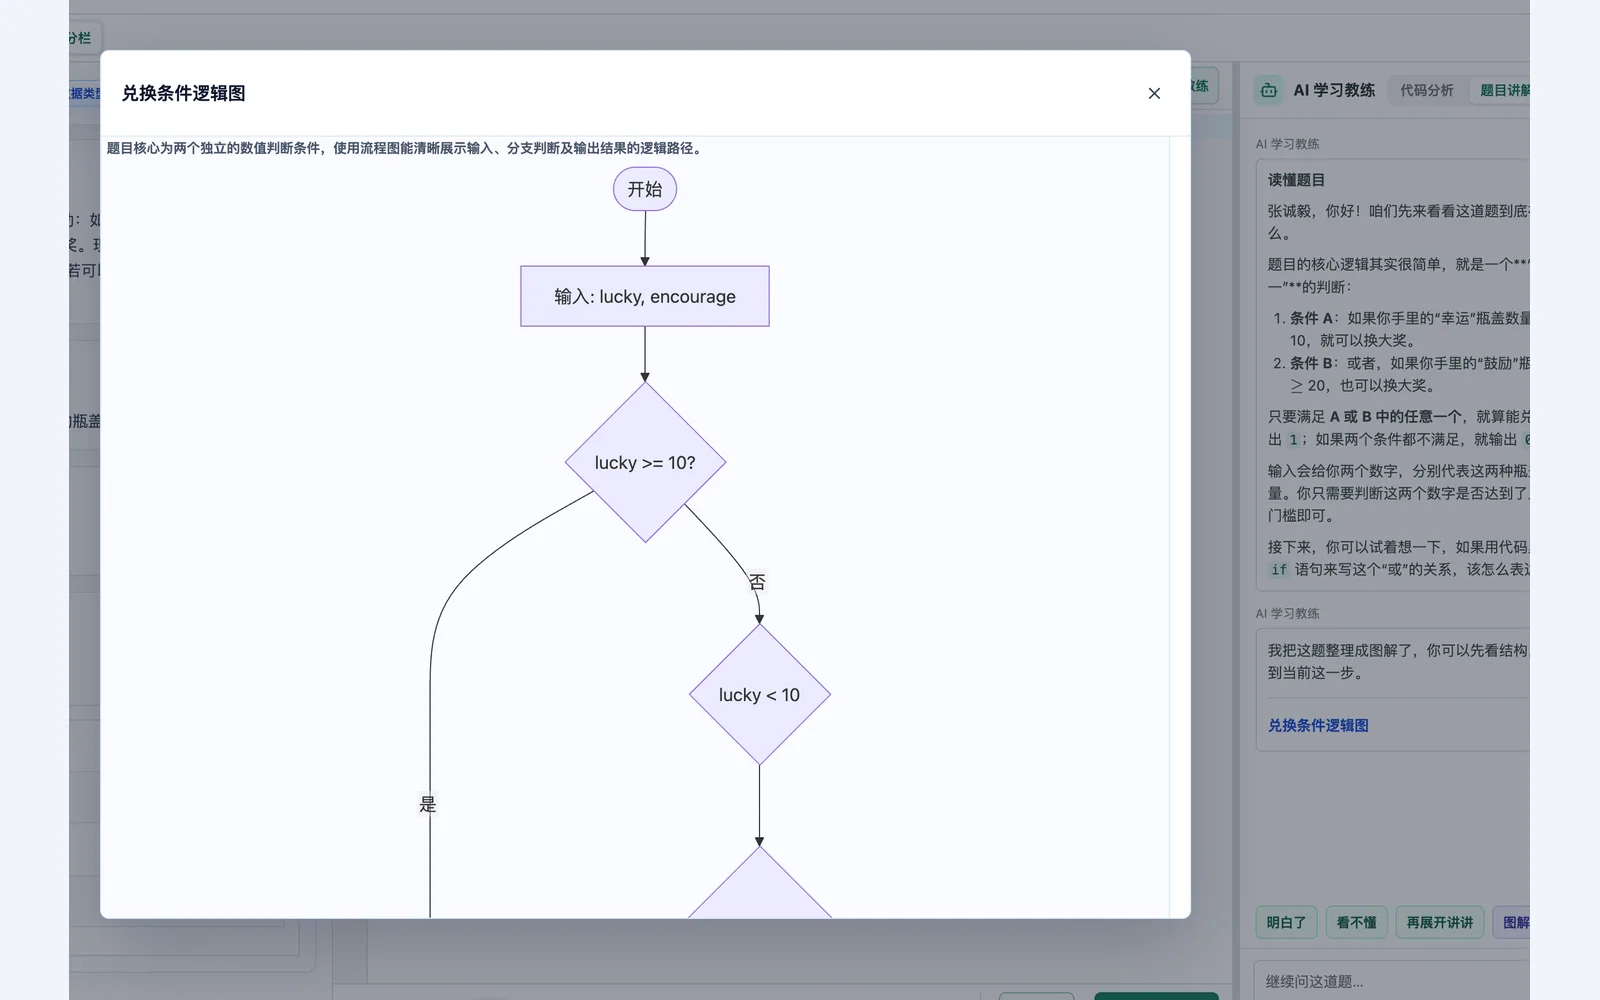The height and width of the screenshot is (1000, 1600).
Task: Switch to the 代码分析 tab
Action: tap(1426, 90)
